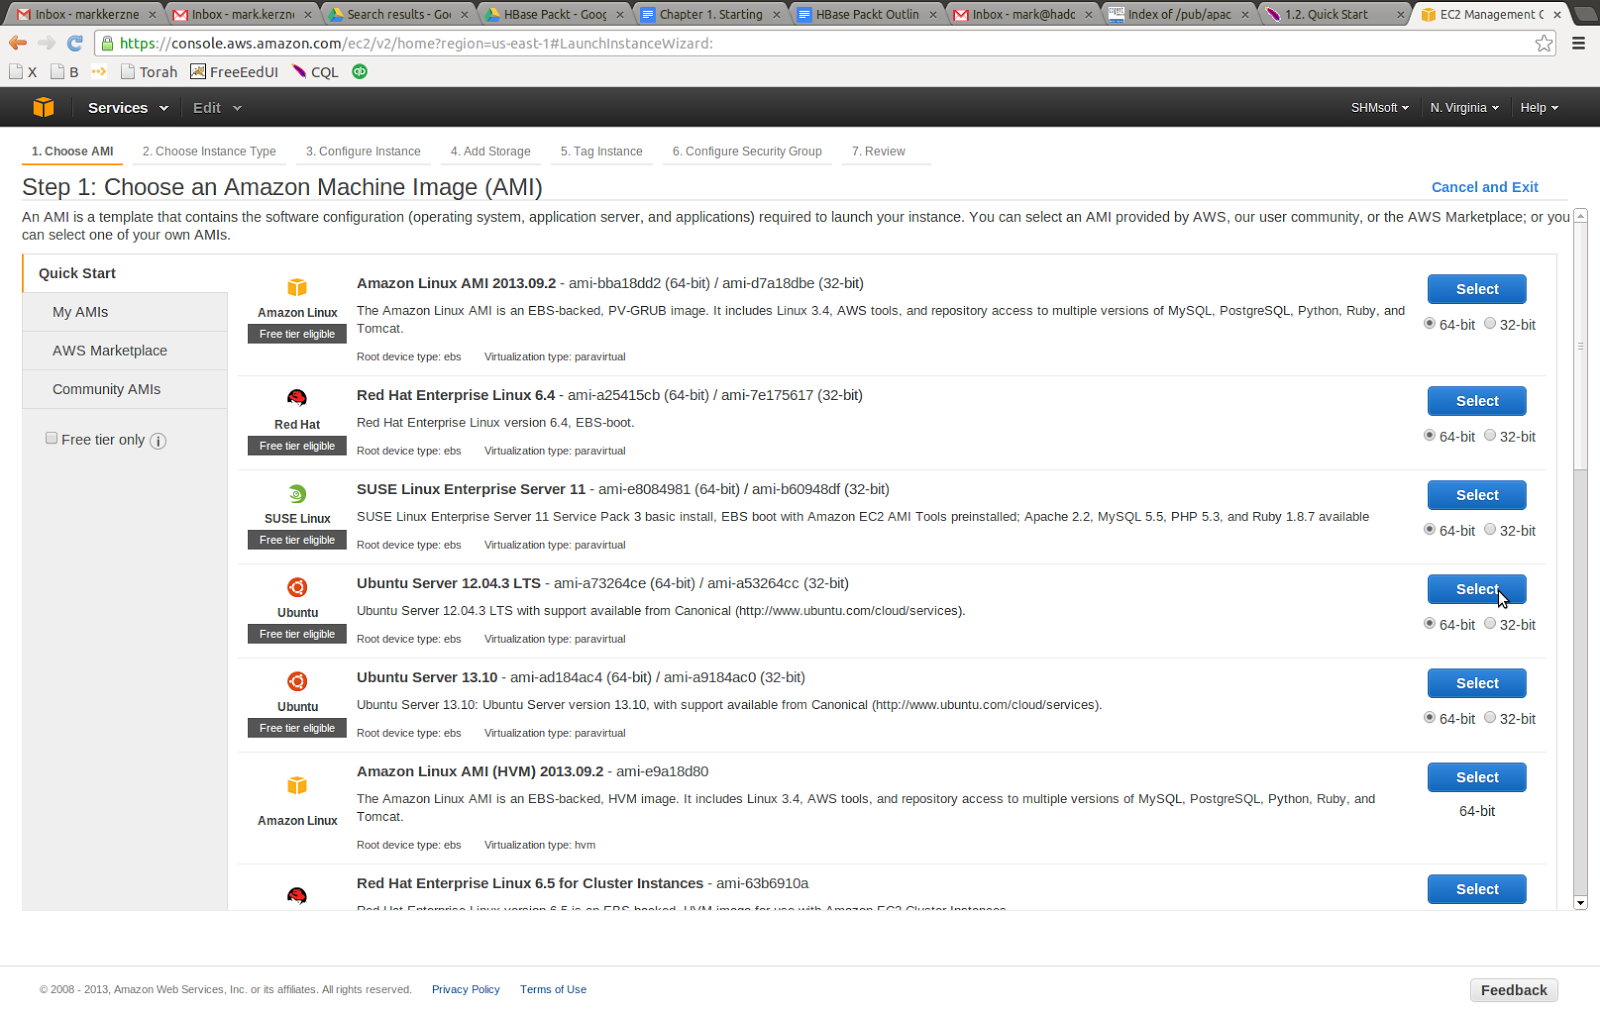The width and height of the screenshot is (1600, 1016).
Task: Select the Ubuntu Server 12.04.3 LTS AMI
Action: pyautogui.click(x=1476, y=589)
